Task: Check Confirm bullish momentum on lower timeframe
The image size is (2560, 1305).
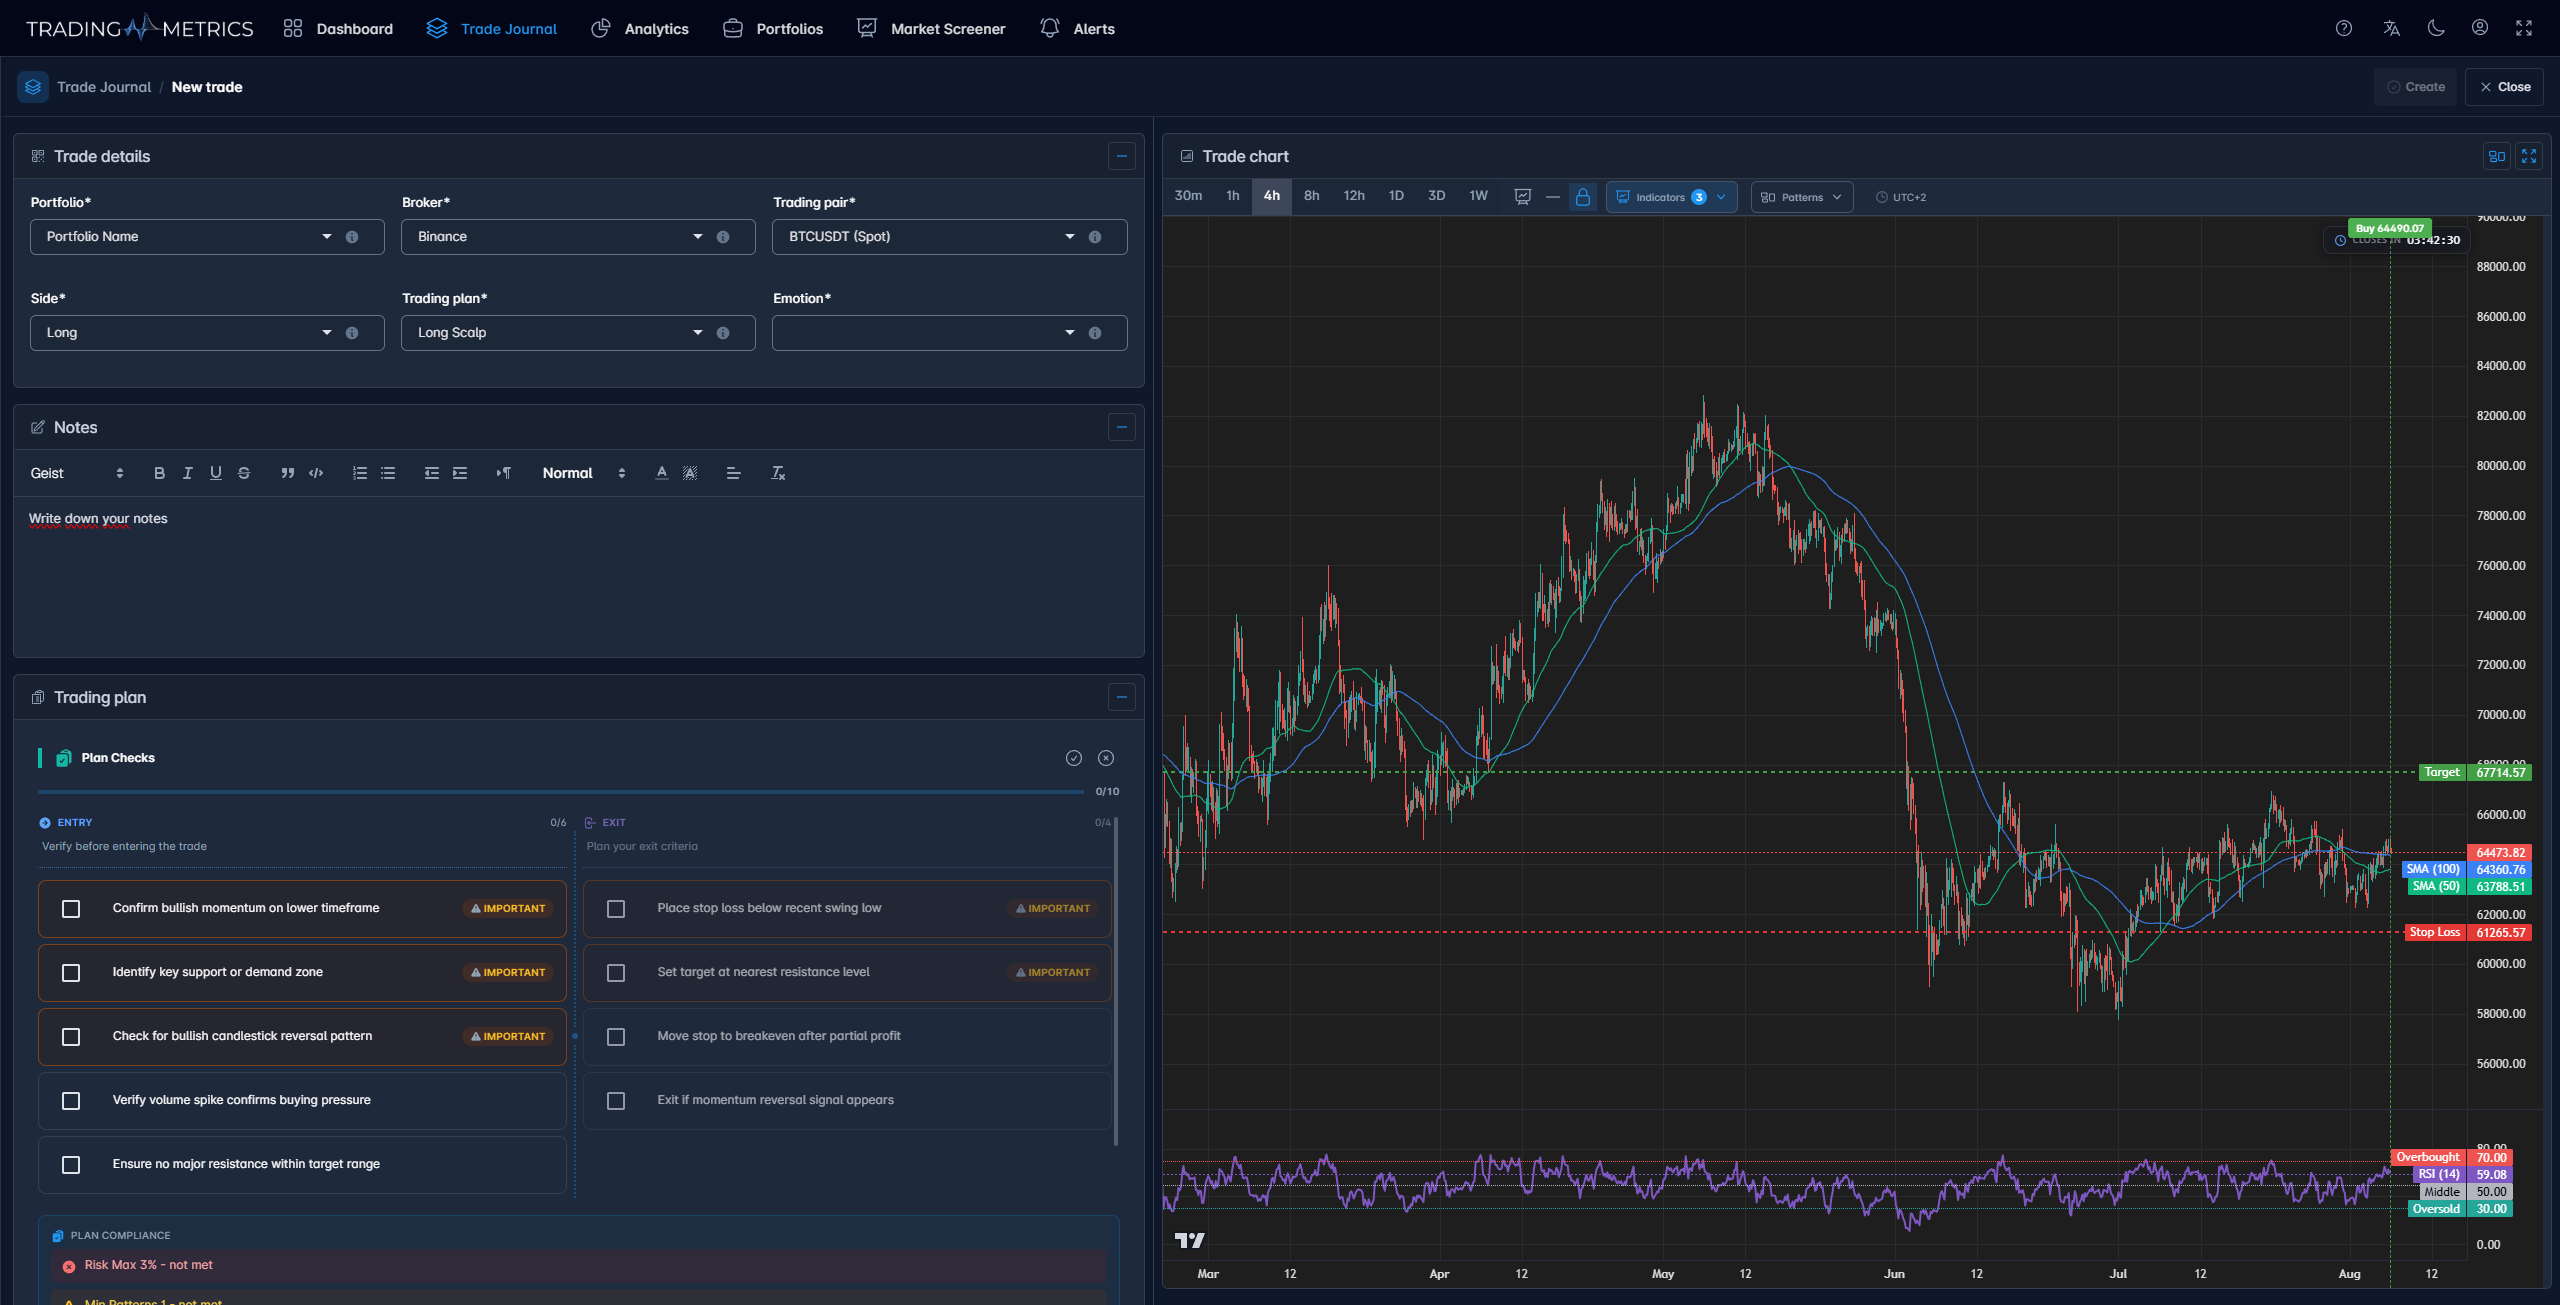Action: coord(71,909)
